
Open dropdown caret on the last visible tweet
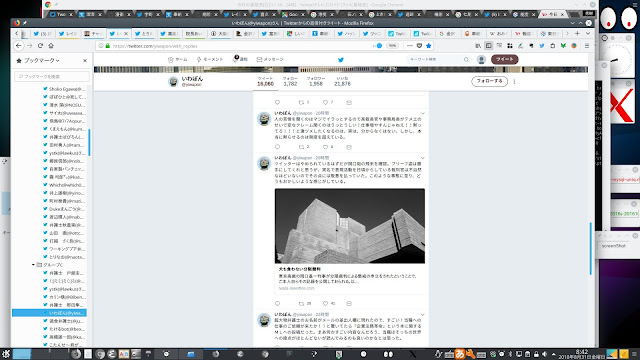click(x=422, y=315)
